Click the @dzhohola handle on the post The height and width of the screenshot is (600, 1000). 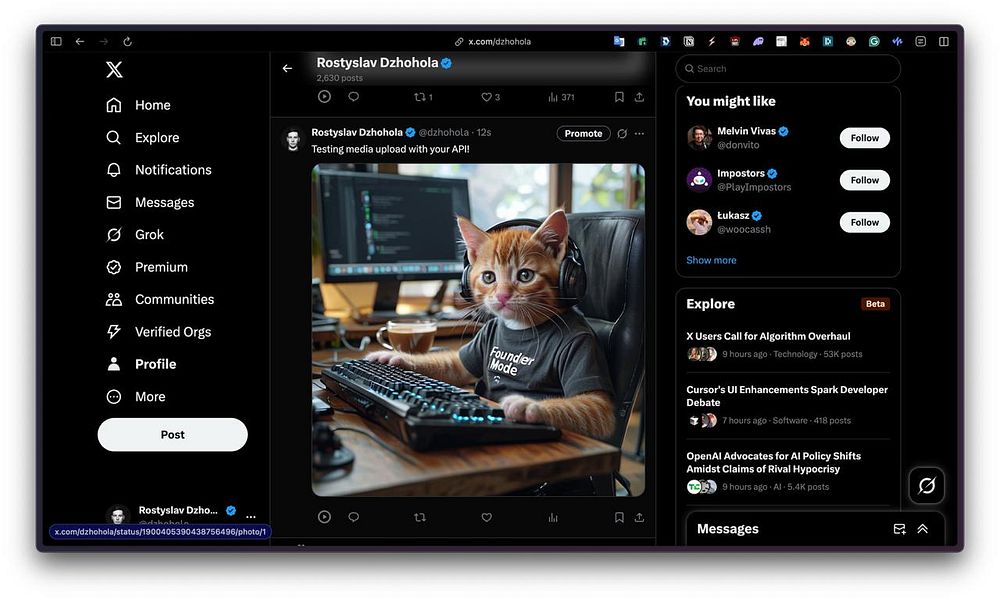coord(443,132)
